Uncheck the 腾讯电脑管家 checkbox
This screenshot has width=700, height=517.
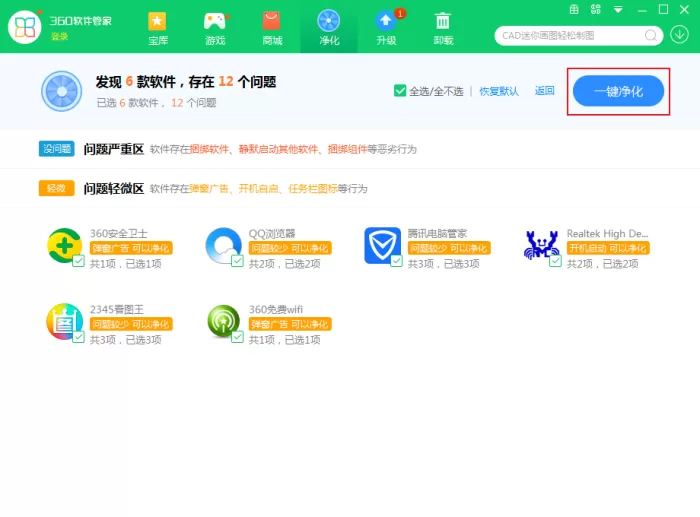[396, 260]
